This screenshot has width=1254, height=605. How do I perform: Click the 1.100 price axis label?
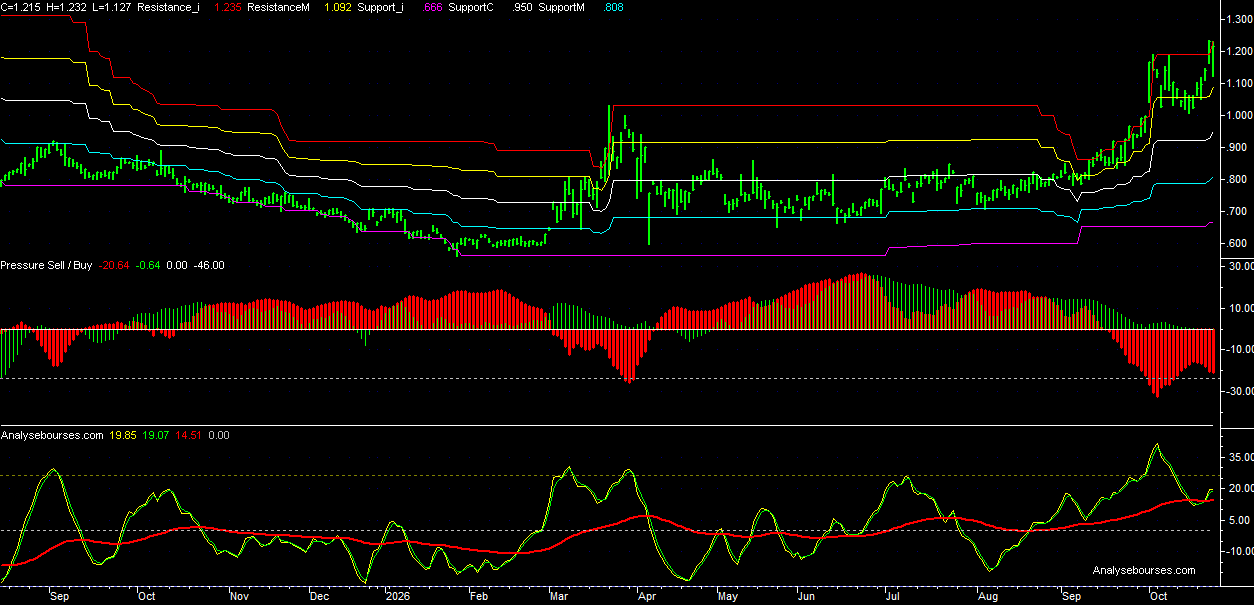1240,83
